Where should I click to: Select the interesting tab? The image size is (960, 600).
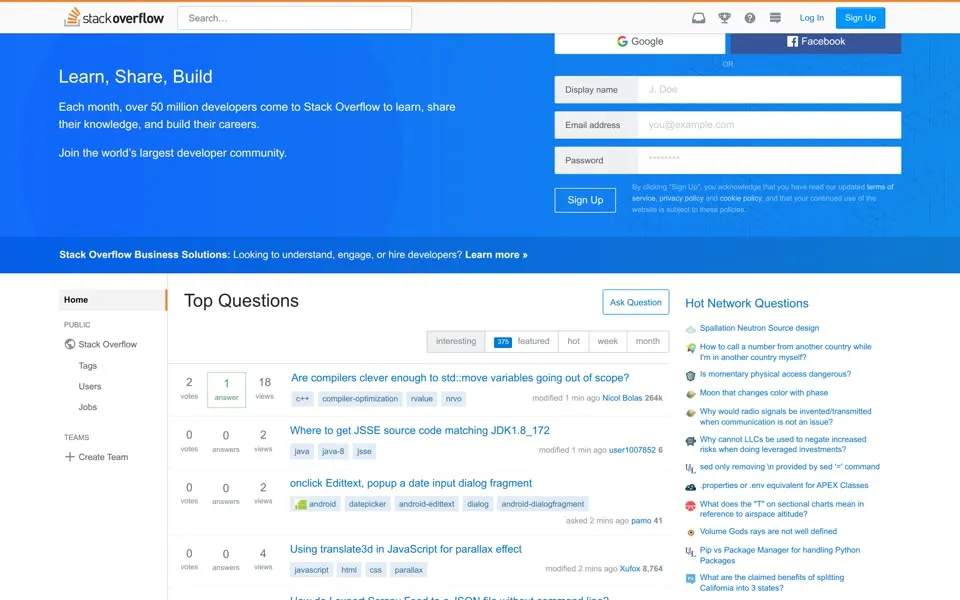[x=456, y=341]
